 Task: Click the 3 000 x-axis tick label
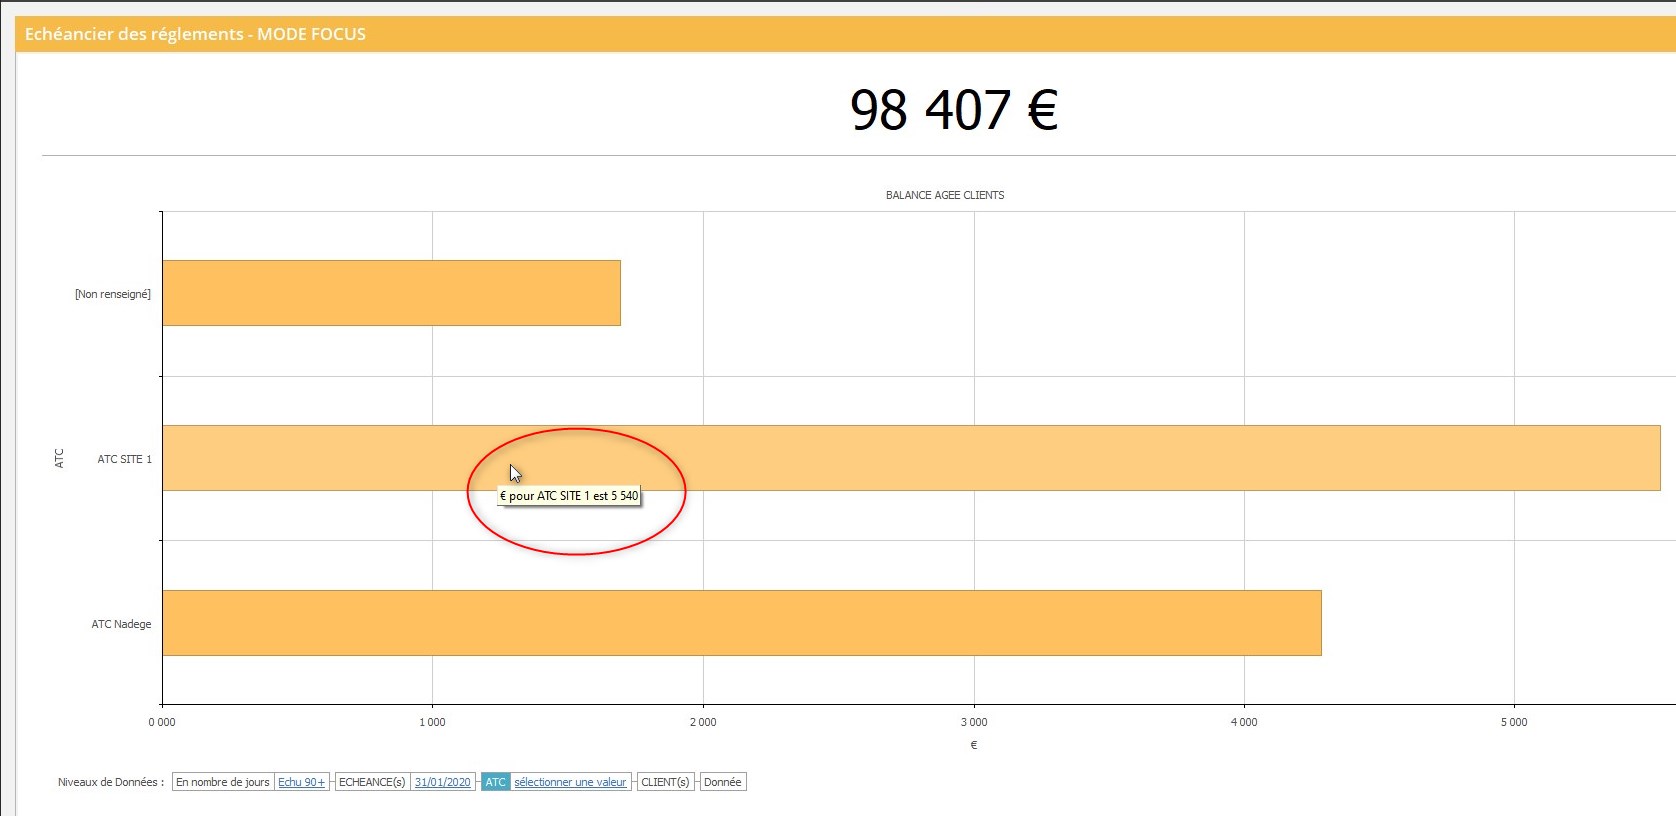click(x=973, y=722)
